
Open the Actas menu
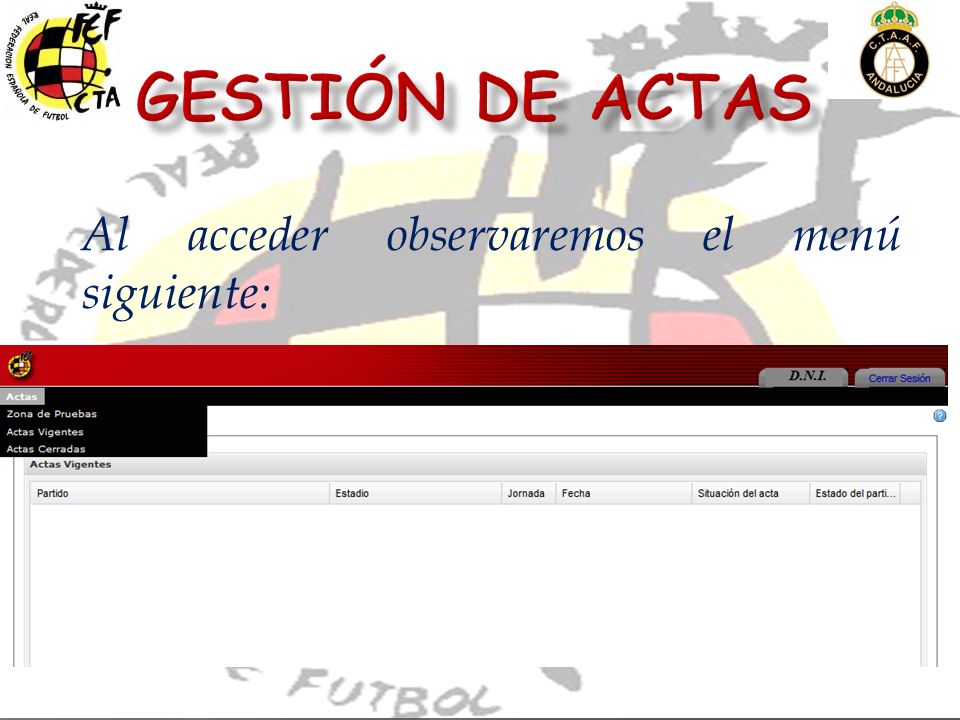pyautogui.click(x=22, y=396)
